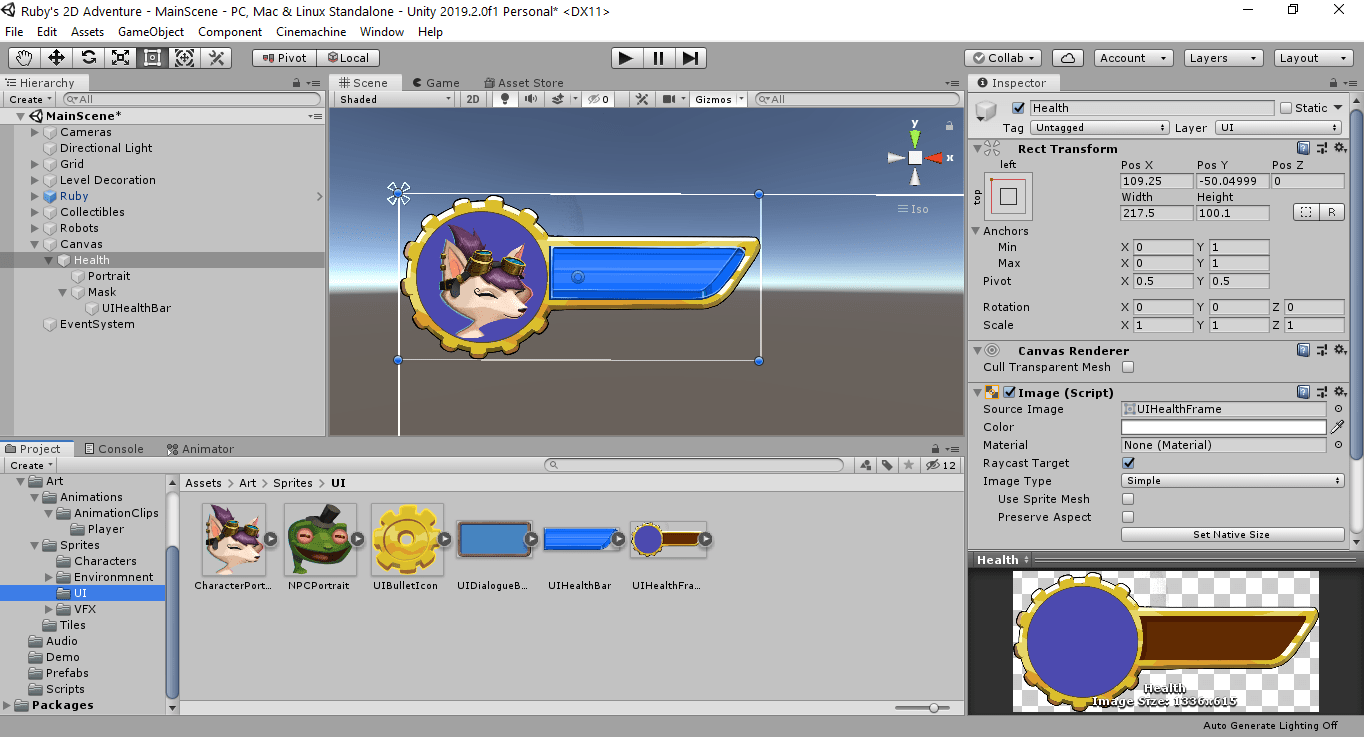The height and width of the screenshot is (737, 1364).
Task: Click the Play button
Action: [x=626, y=58]
